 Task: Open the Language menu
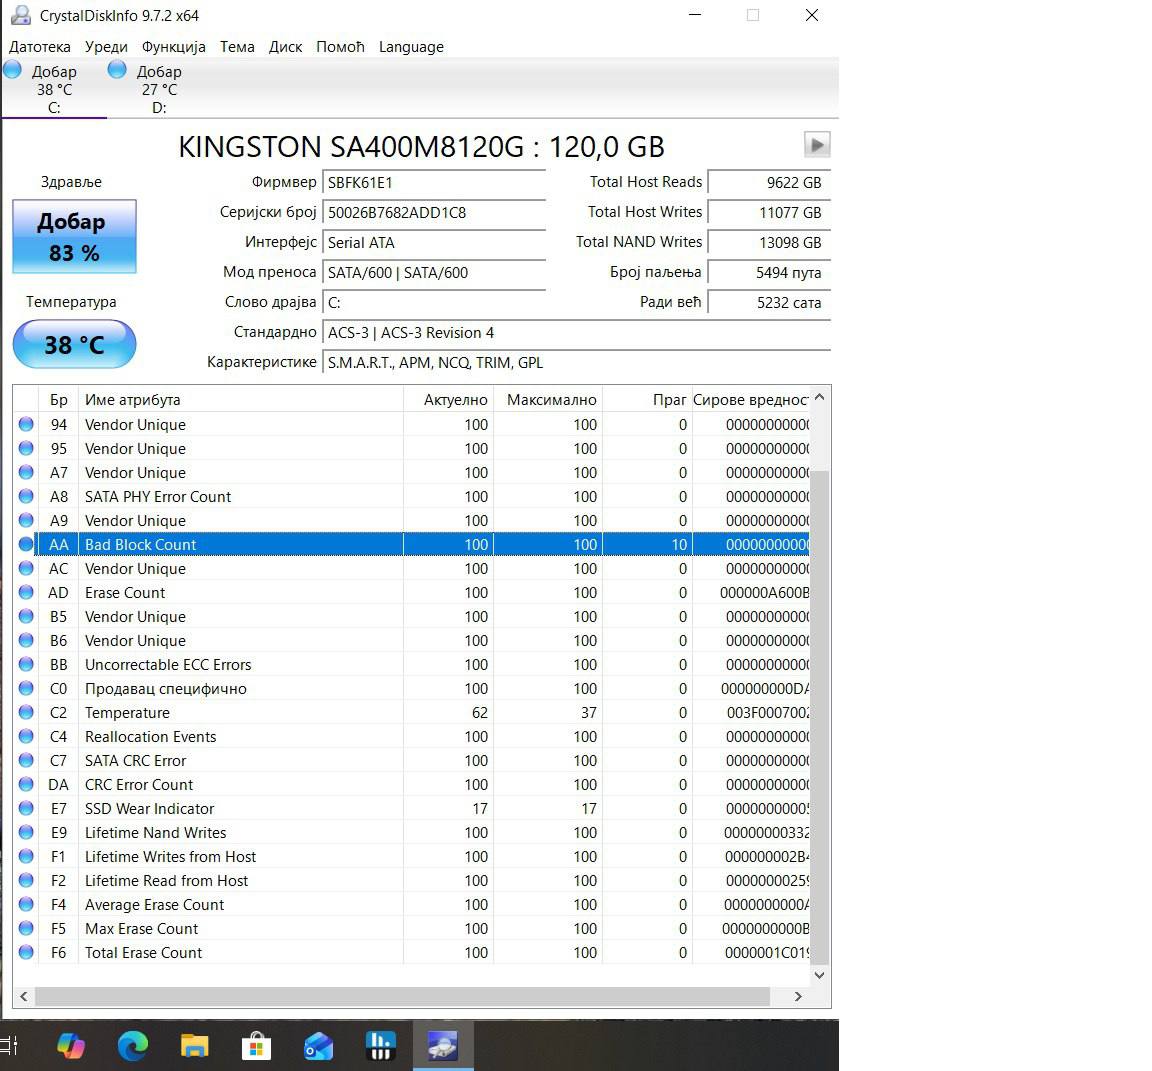tap(411, 47)
